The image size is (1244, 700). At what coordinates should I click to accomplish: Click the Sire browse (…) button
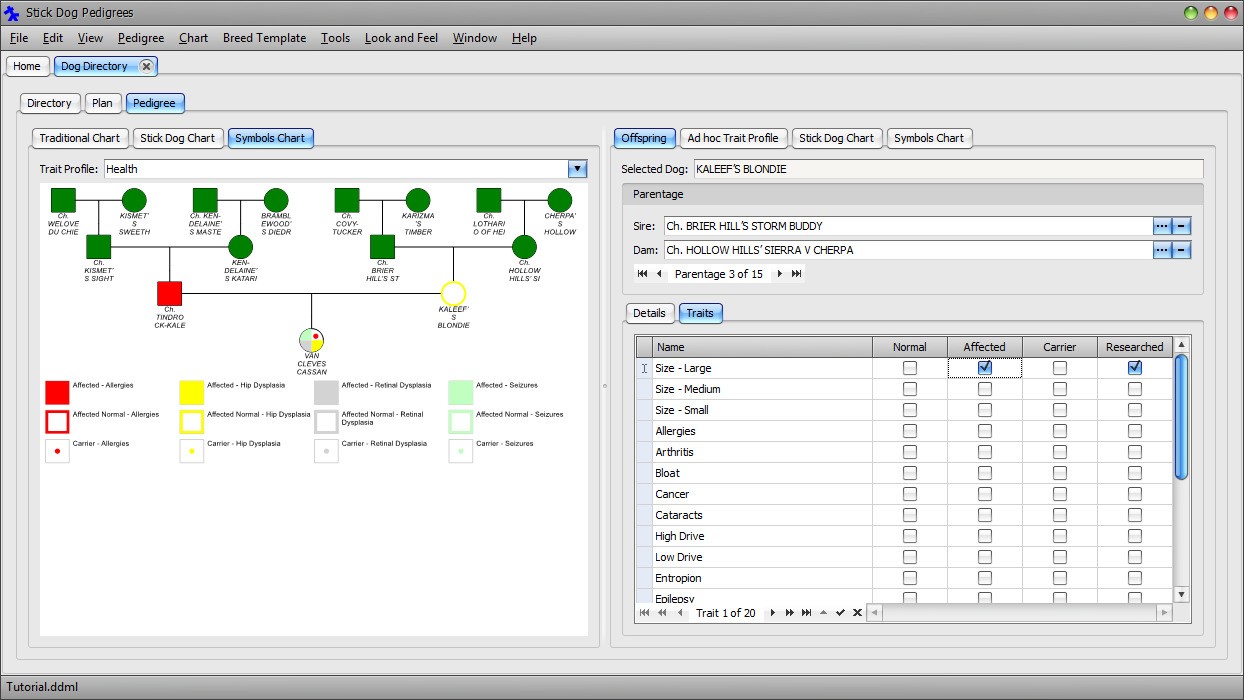[1161, 226]
